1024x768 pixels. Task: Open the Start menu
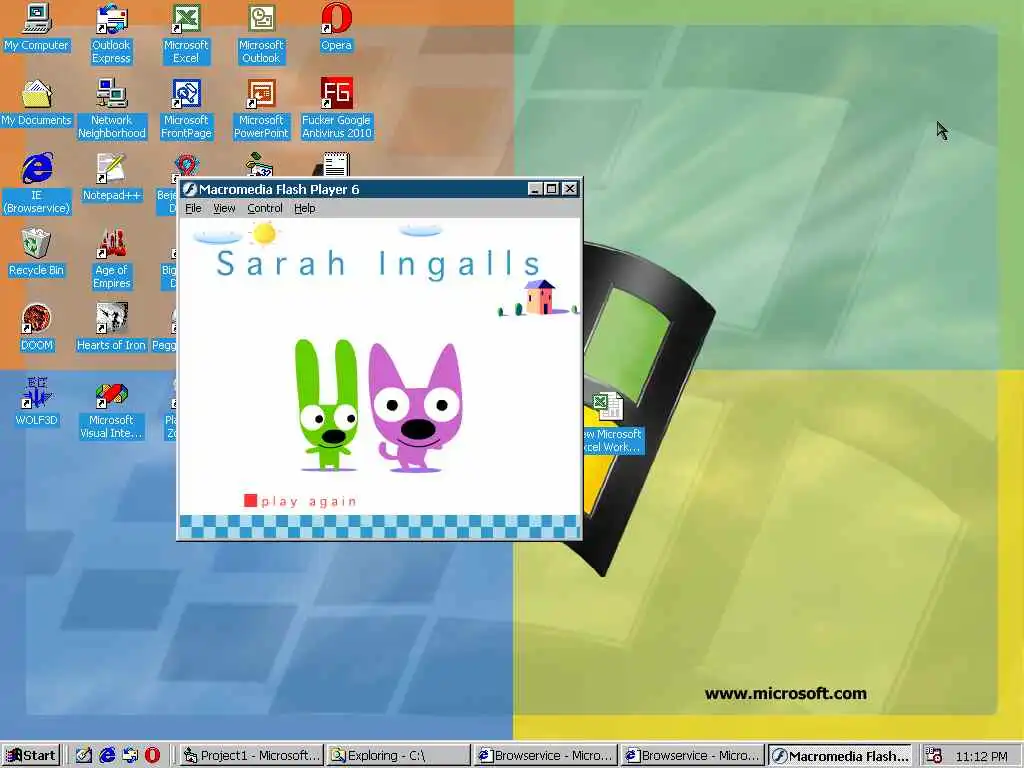(31, 756)
